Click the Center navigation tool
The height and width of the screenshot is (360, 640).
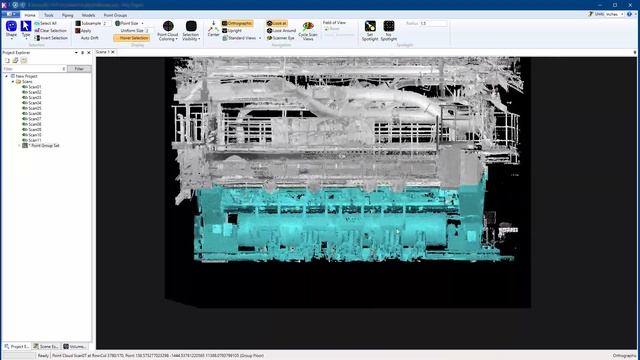click(x=213, y=29)
